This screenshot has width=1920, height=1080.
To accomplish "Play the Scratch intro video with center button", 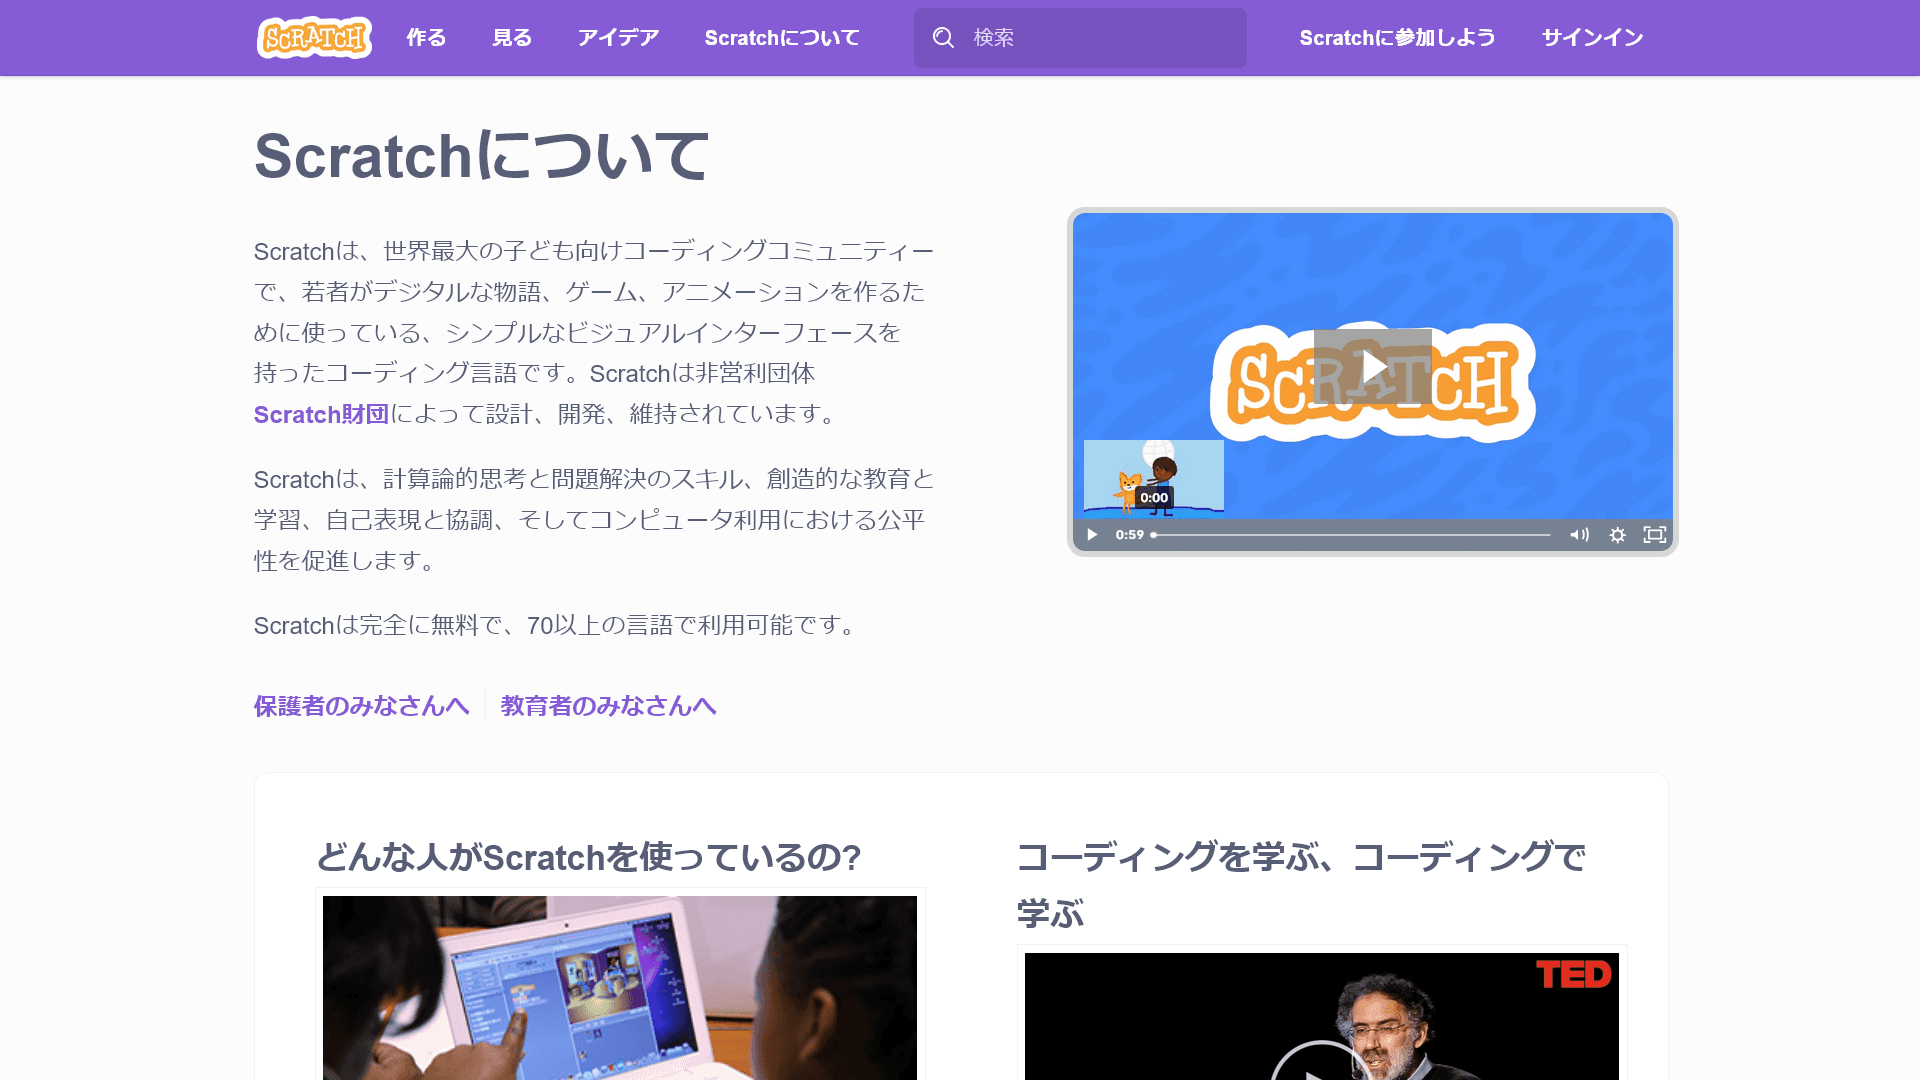I will pyautogui.click(x=1373, y=366).
